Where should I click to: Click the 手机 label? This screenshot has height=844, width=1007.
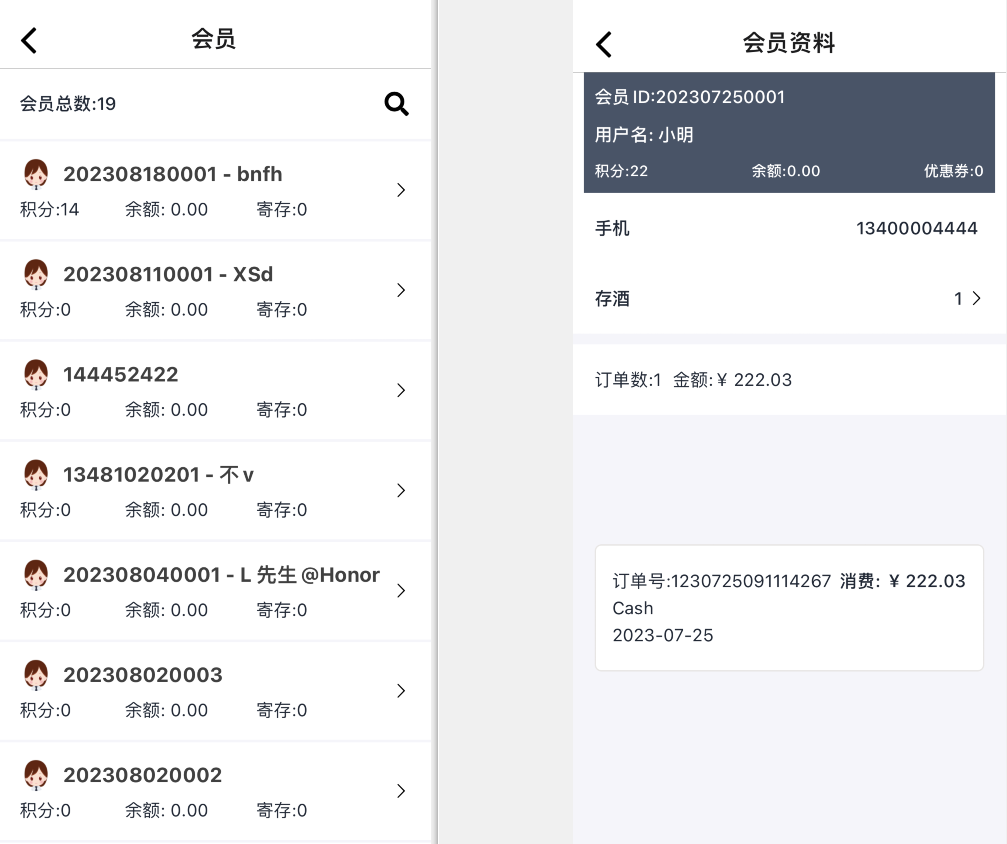(612, 228)
